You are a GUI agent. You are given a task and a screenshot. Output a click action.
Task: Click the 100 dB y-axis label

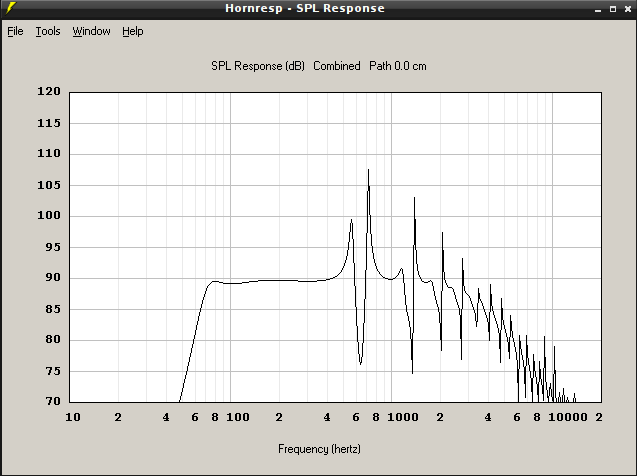coord(49,216)
